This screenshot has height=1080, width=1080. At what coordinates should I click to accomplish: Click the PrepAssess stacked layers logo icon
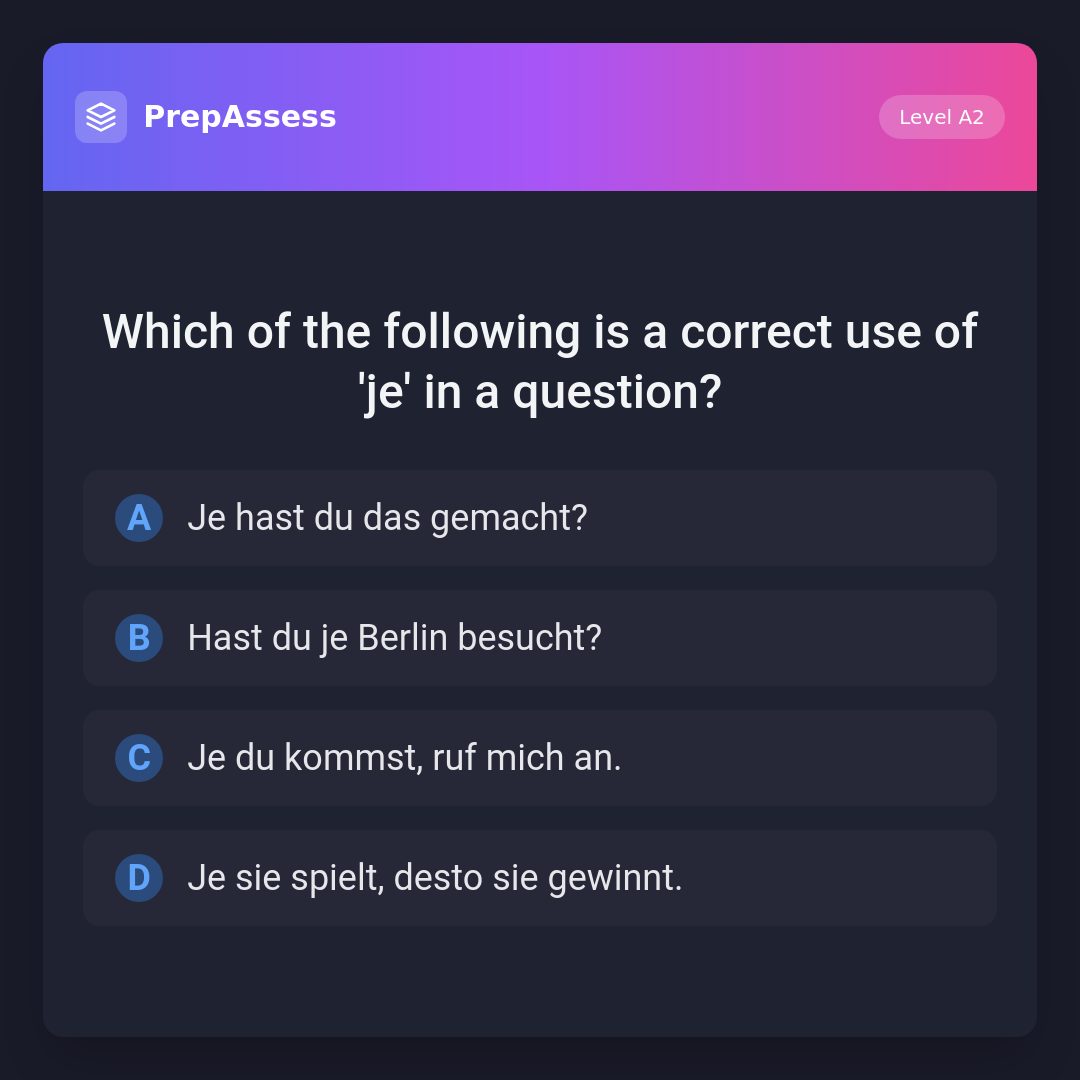point(101,117)
